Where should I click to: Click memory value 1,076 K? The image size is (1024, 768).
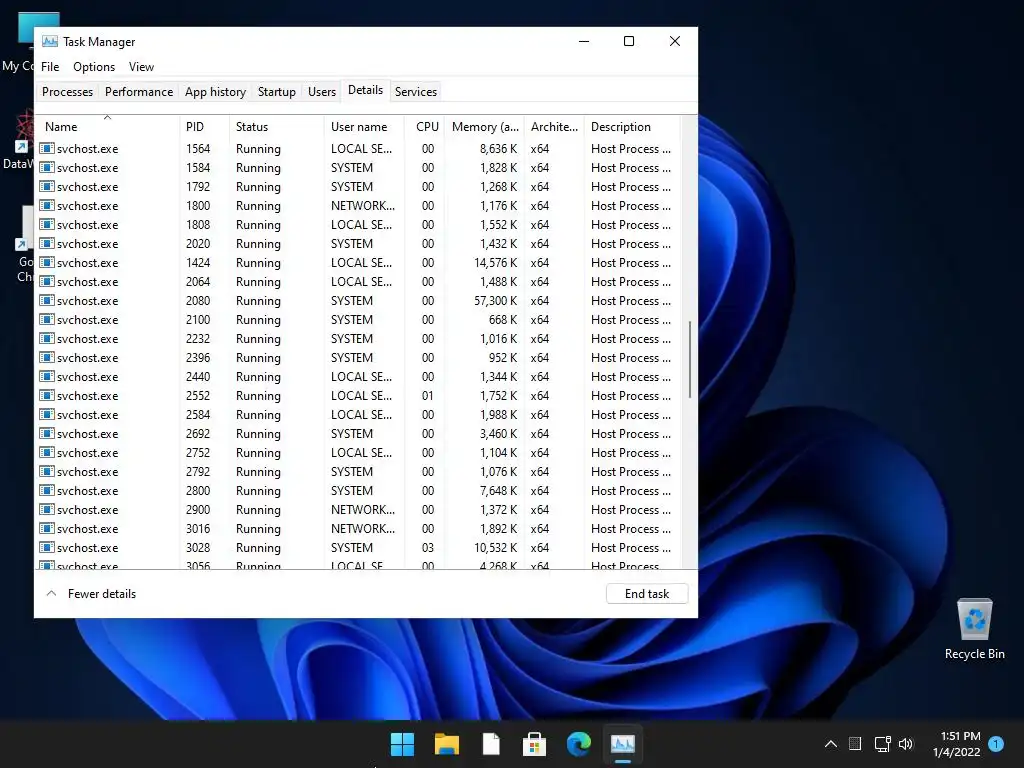[x=498, y=472]
